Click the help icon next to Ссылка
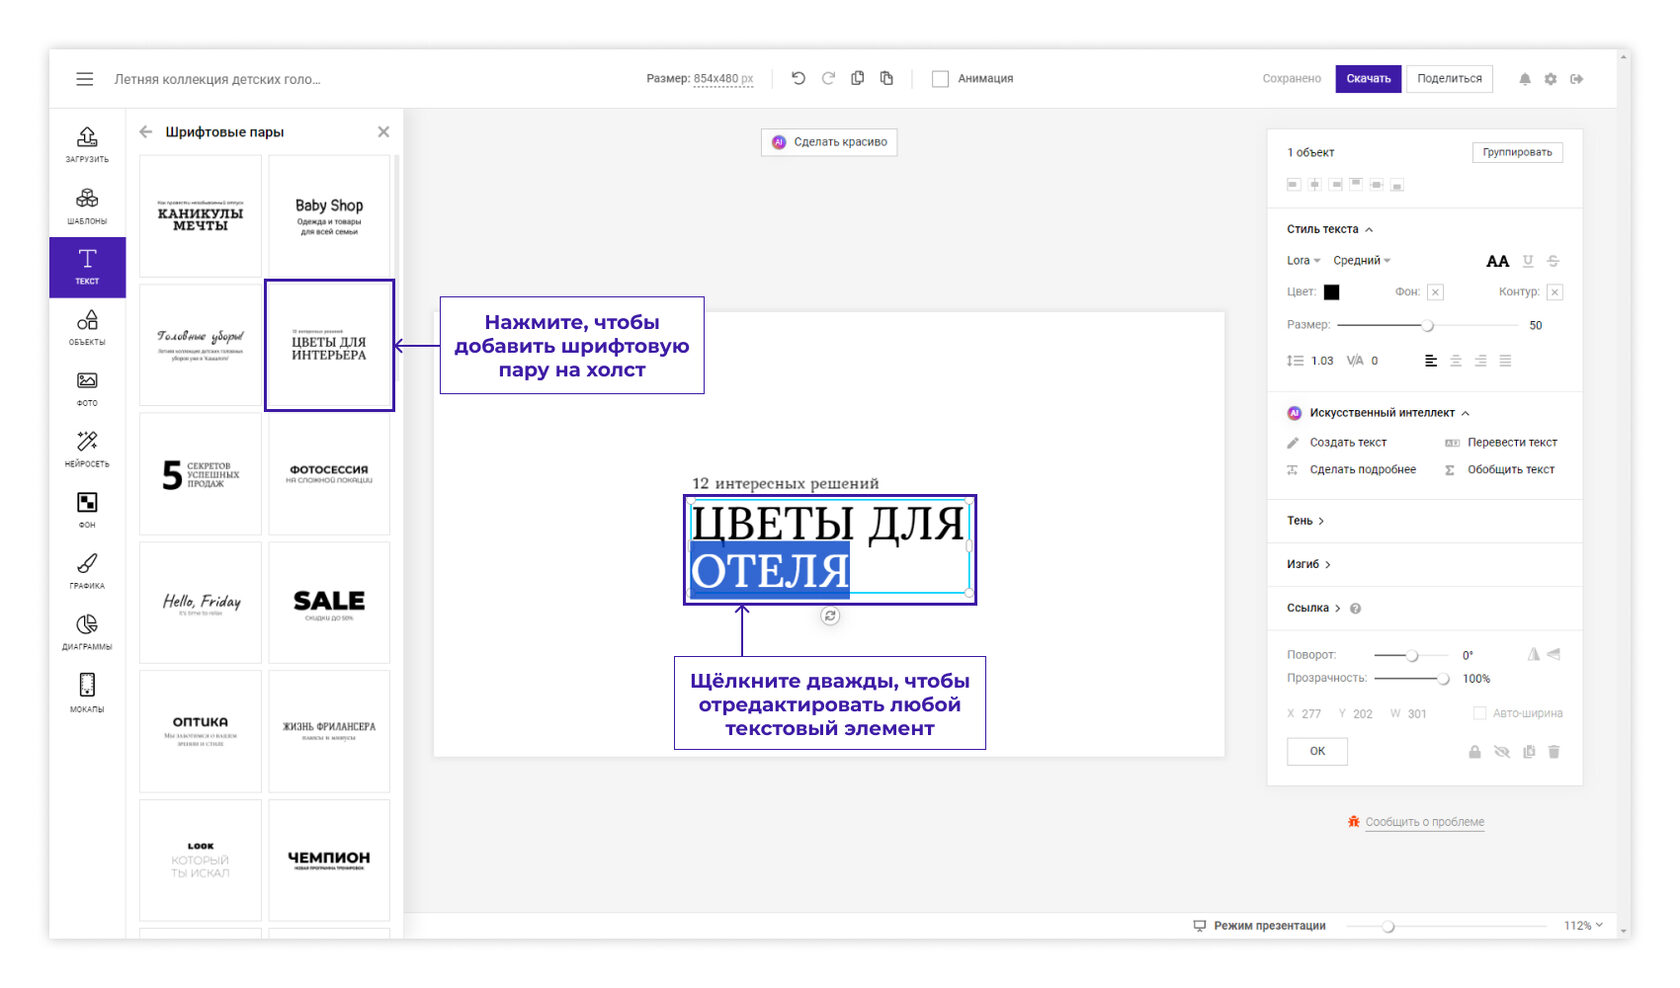Viewport: 1680px width, 988px height. point(1356,608)
